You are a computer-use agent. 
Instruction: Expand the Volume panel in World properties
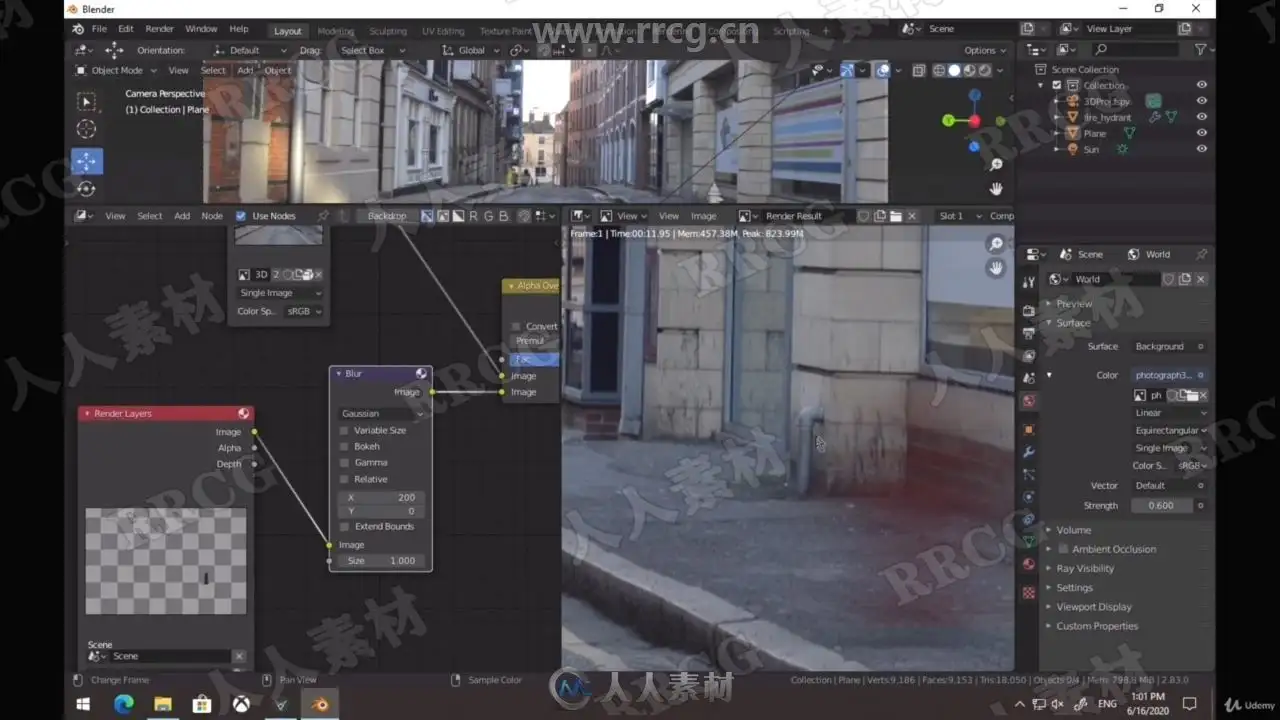(x=1073, y=530)
